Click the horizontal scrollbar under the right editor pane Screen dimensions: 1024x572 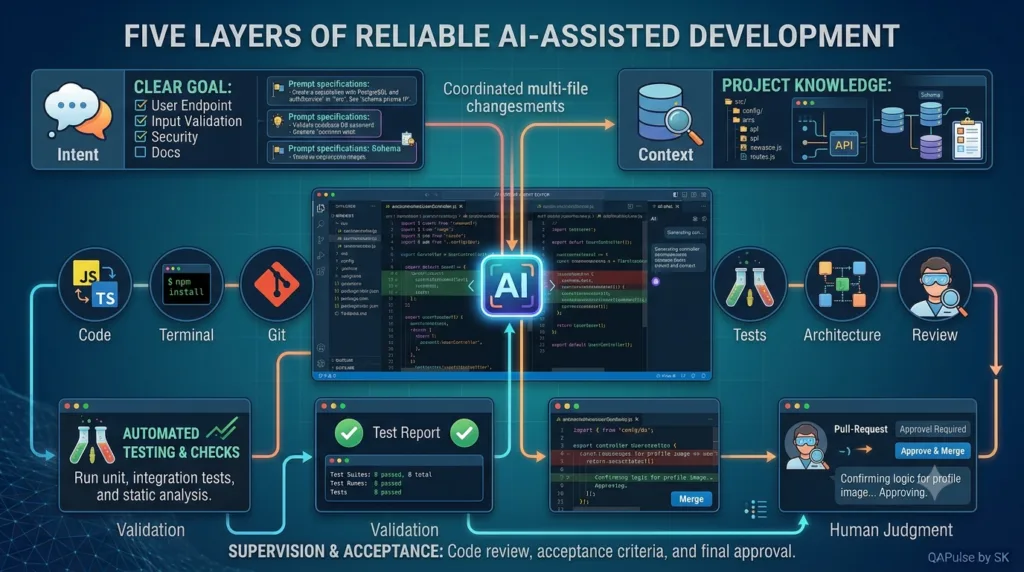578,369
